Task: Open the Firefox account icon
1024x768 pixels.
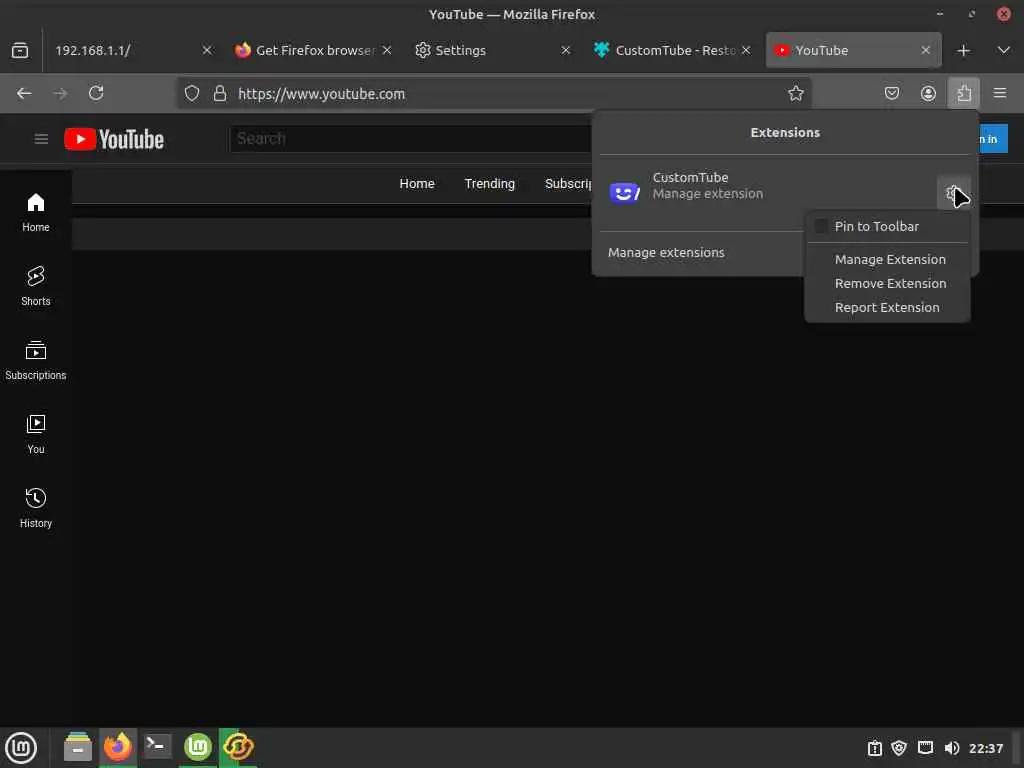Action: (928, 93)
